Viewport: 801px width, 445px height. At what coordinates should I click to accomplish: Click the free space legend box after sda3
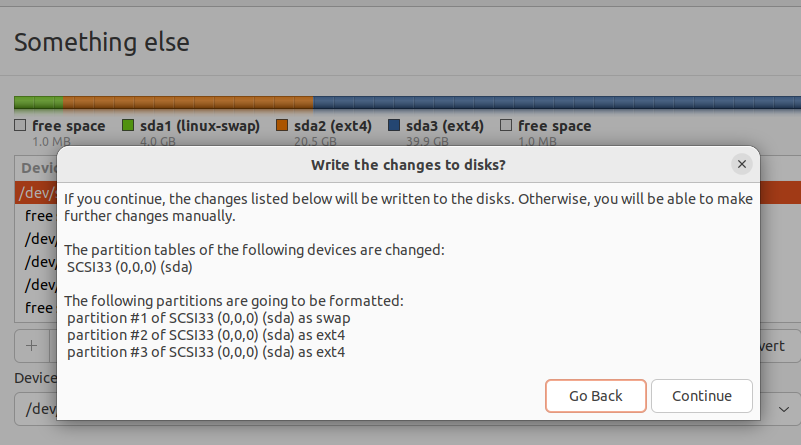[x=506, y=126]
